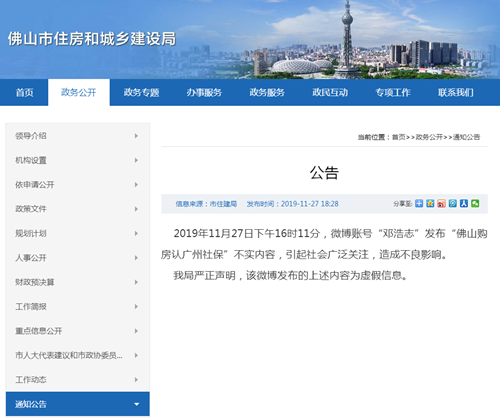Click 首页 link in breadcrumb
Screen dimensions: 500x418
(398, 137)
